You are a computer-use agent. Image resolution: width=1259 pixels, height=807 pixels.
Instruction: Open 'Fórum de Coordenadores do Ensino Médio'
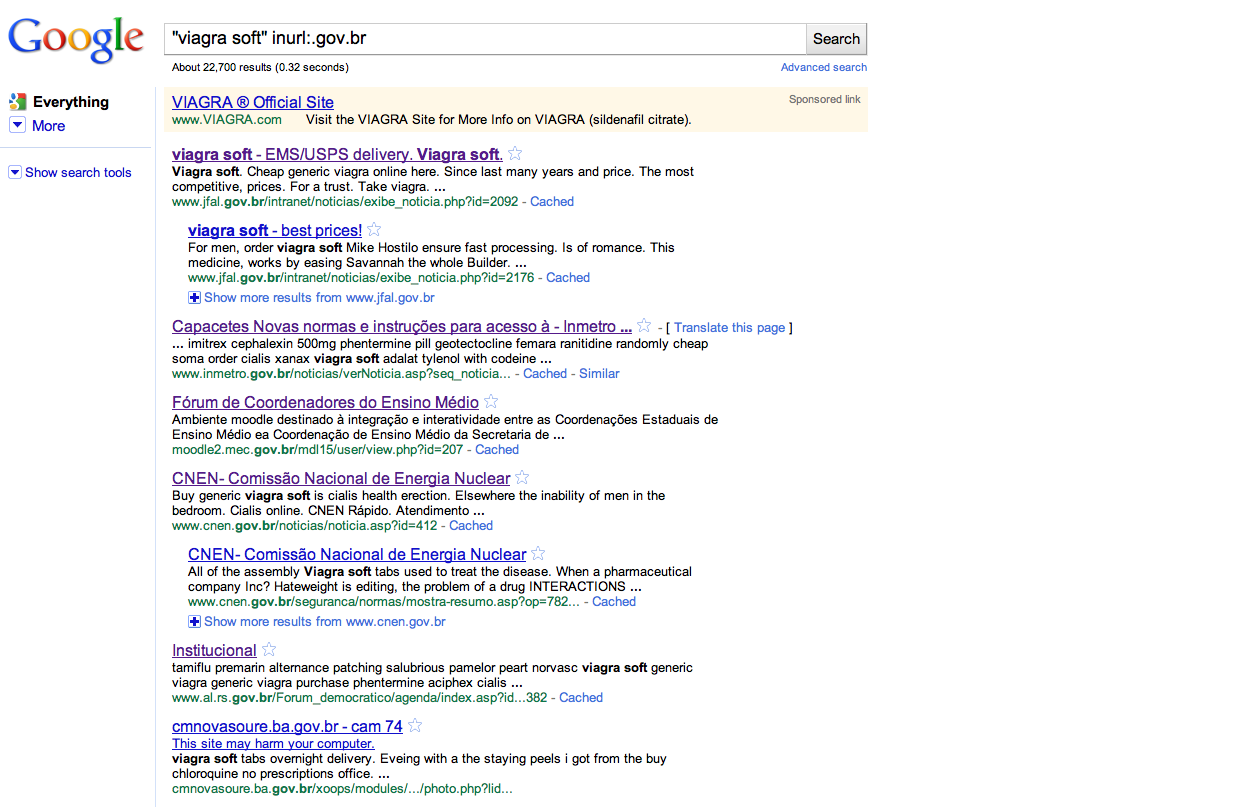tap(325, 402)
